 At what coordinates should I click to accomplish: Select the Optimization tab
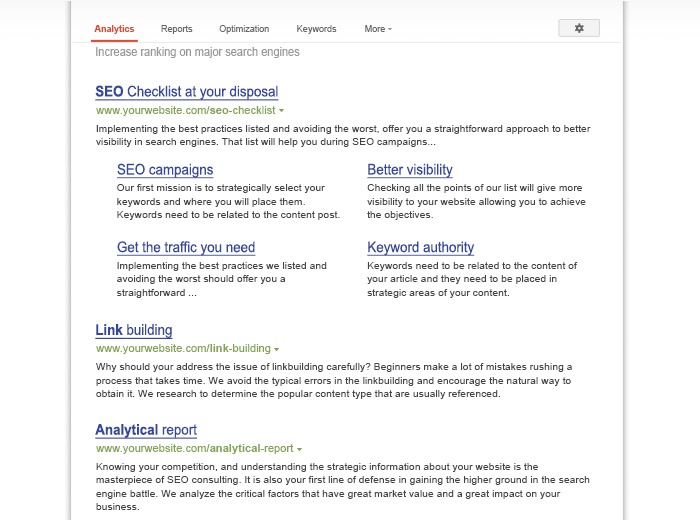click(x=244, y=29)
